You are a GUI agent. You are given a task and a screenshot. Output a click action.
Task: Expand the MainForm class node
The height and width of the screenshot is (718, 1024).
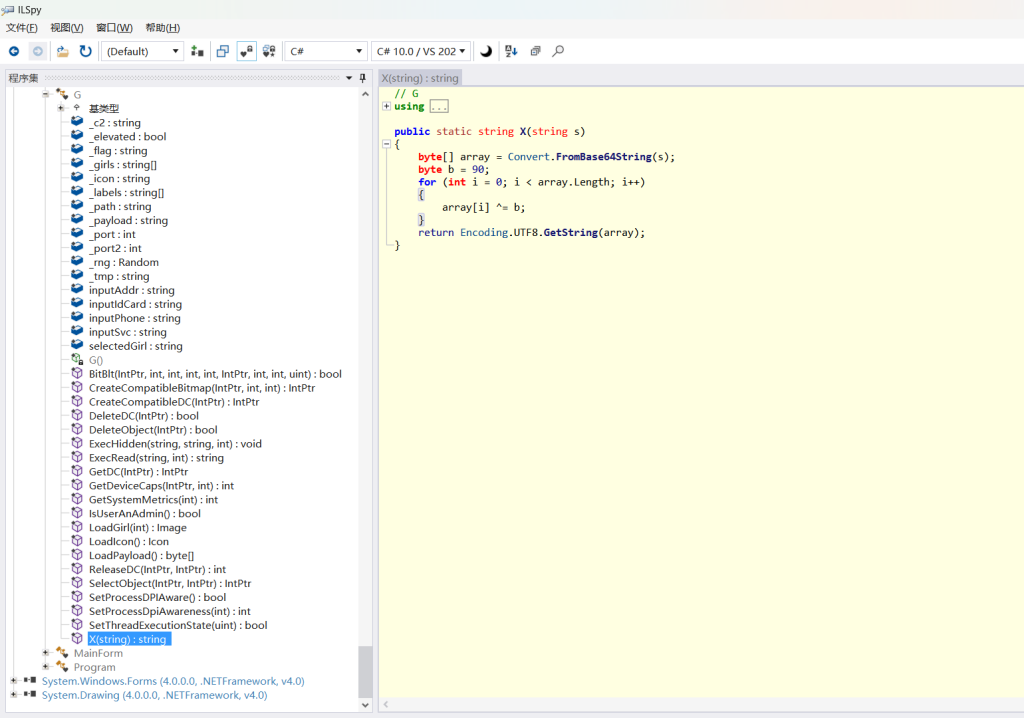point(46,653)
